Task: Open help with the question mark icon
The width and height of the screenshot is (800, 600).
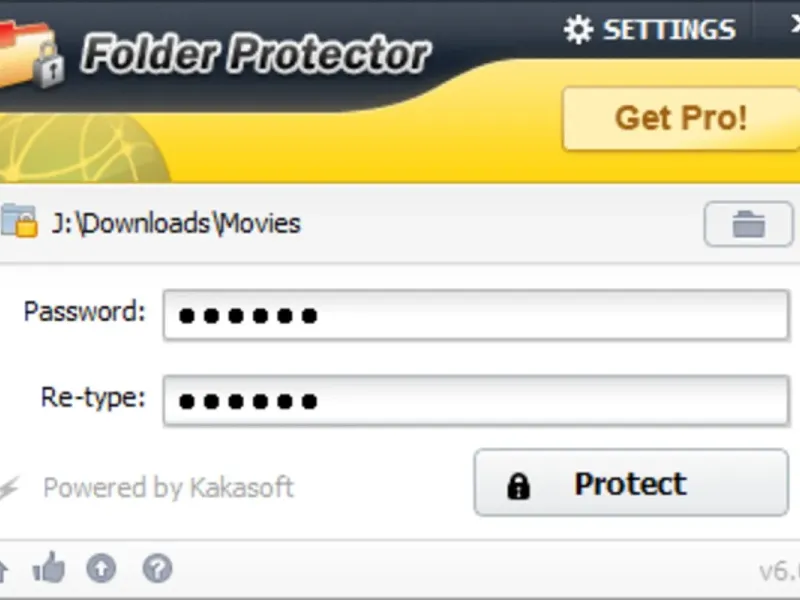Action: coord(157,569)
